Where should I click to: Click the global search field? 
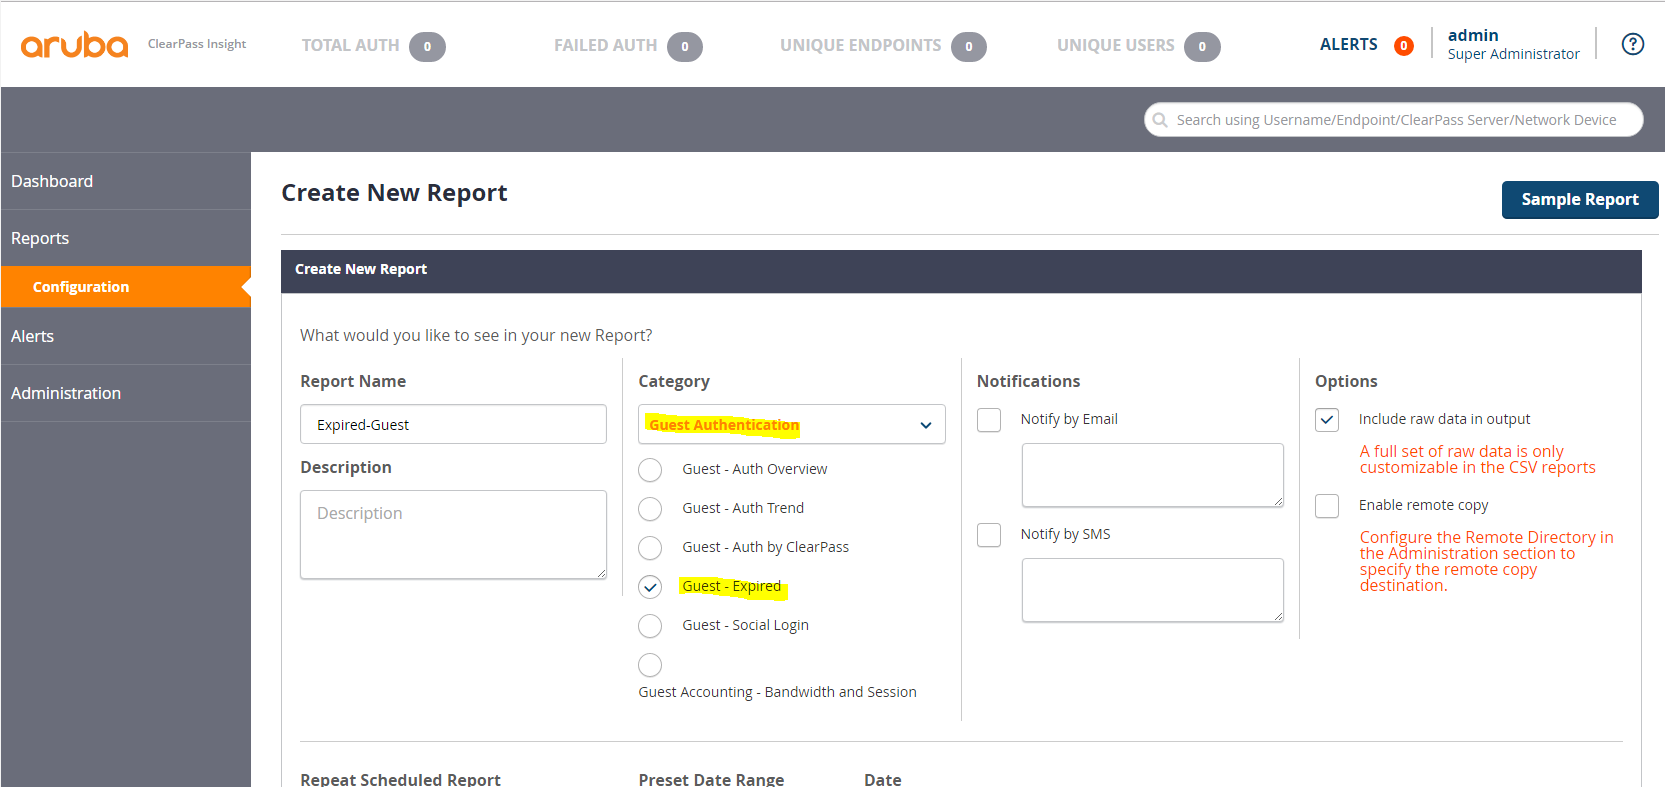(1393, 120)
